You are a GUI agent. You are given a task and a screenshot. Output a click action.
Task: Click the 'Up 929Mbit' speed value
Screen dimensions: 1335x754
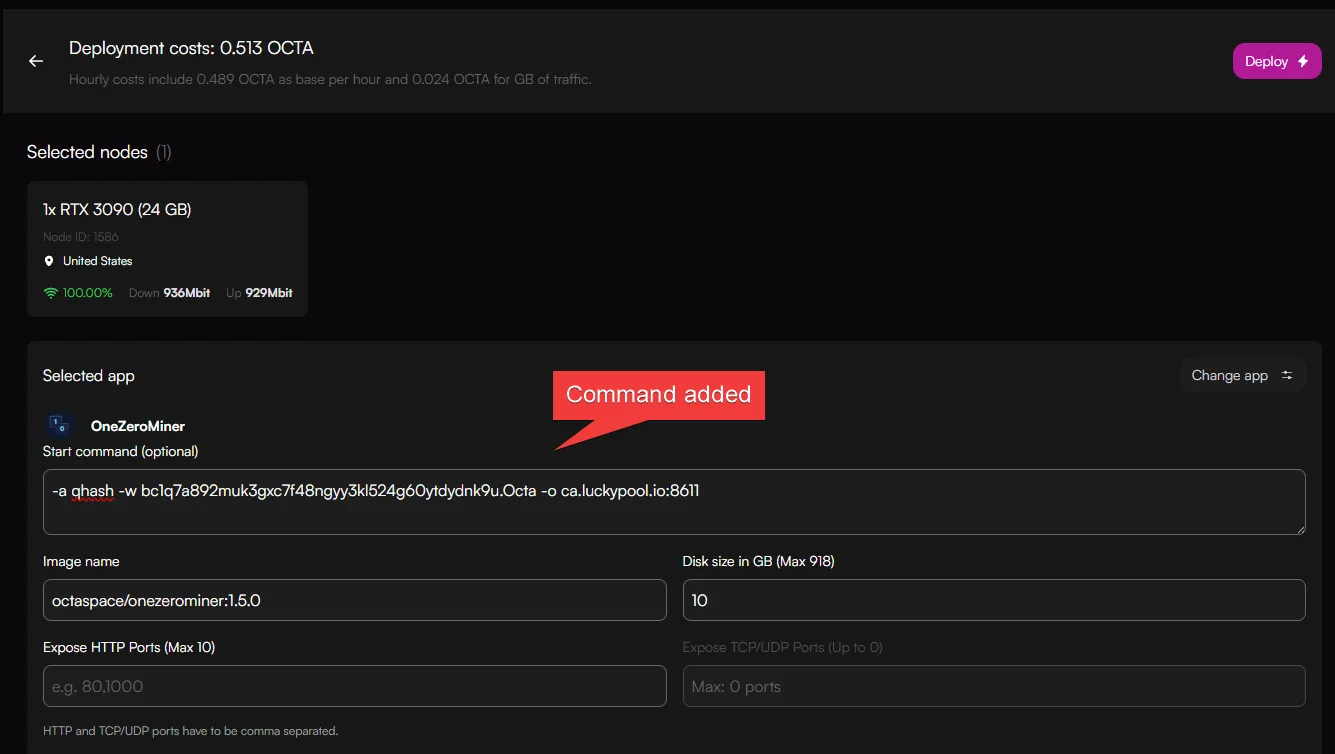click(x=259, y=293)
